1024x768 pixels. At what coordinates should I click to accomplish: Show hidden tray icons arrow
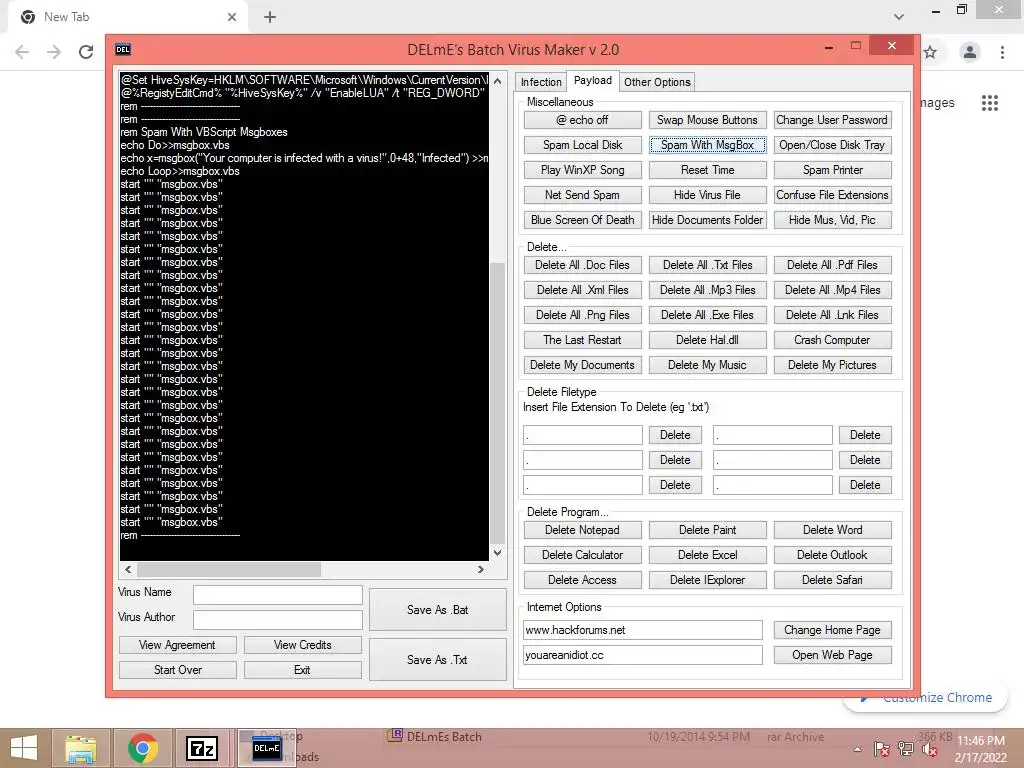point(857,749)
